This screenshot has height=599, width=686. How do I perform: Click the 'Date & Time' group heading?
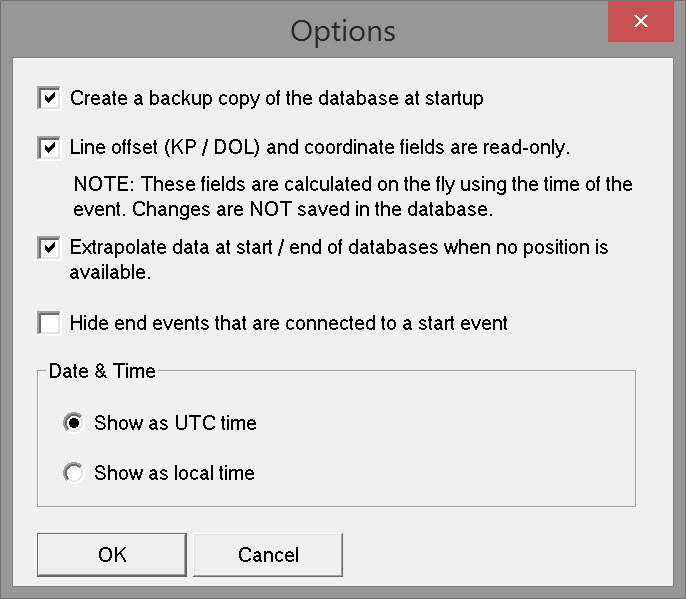pos(102,371)
